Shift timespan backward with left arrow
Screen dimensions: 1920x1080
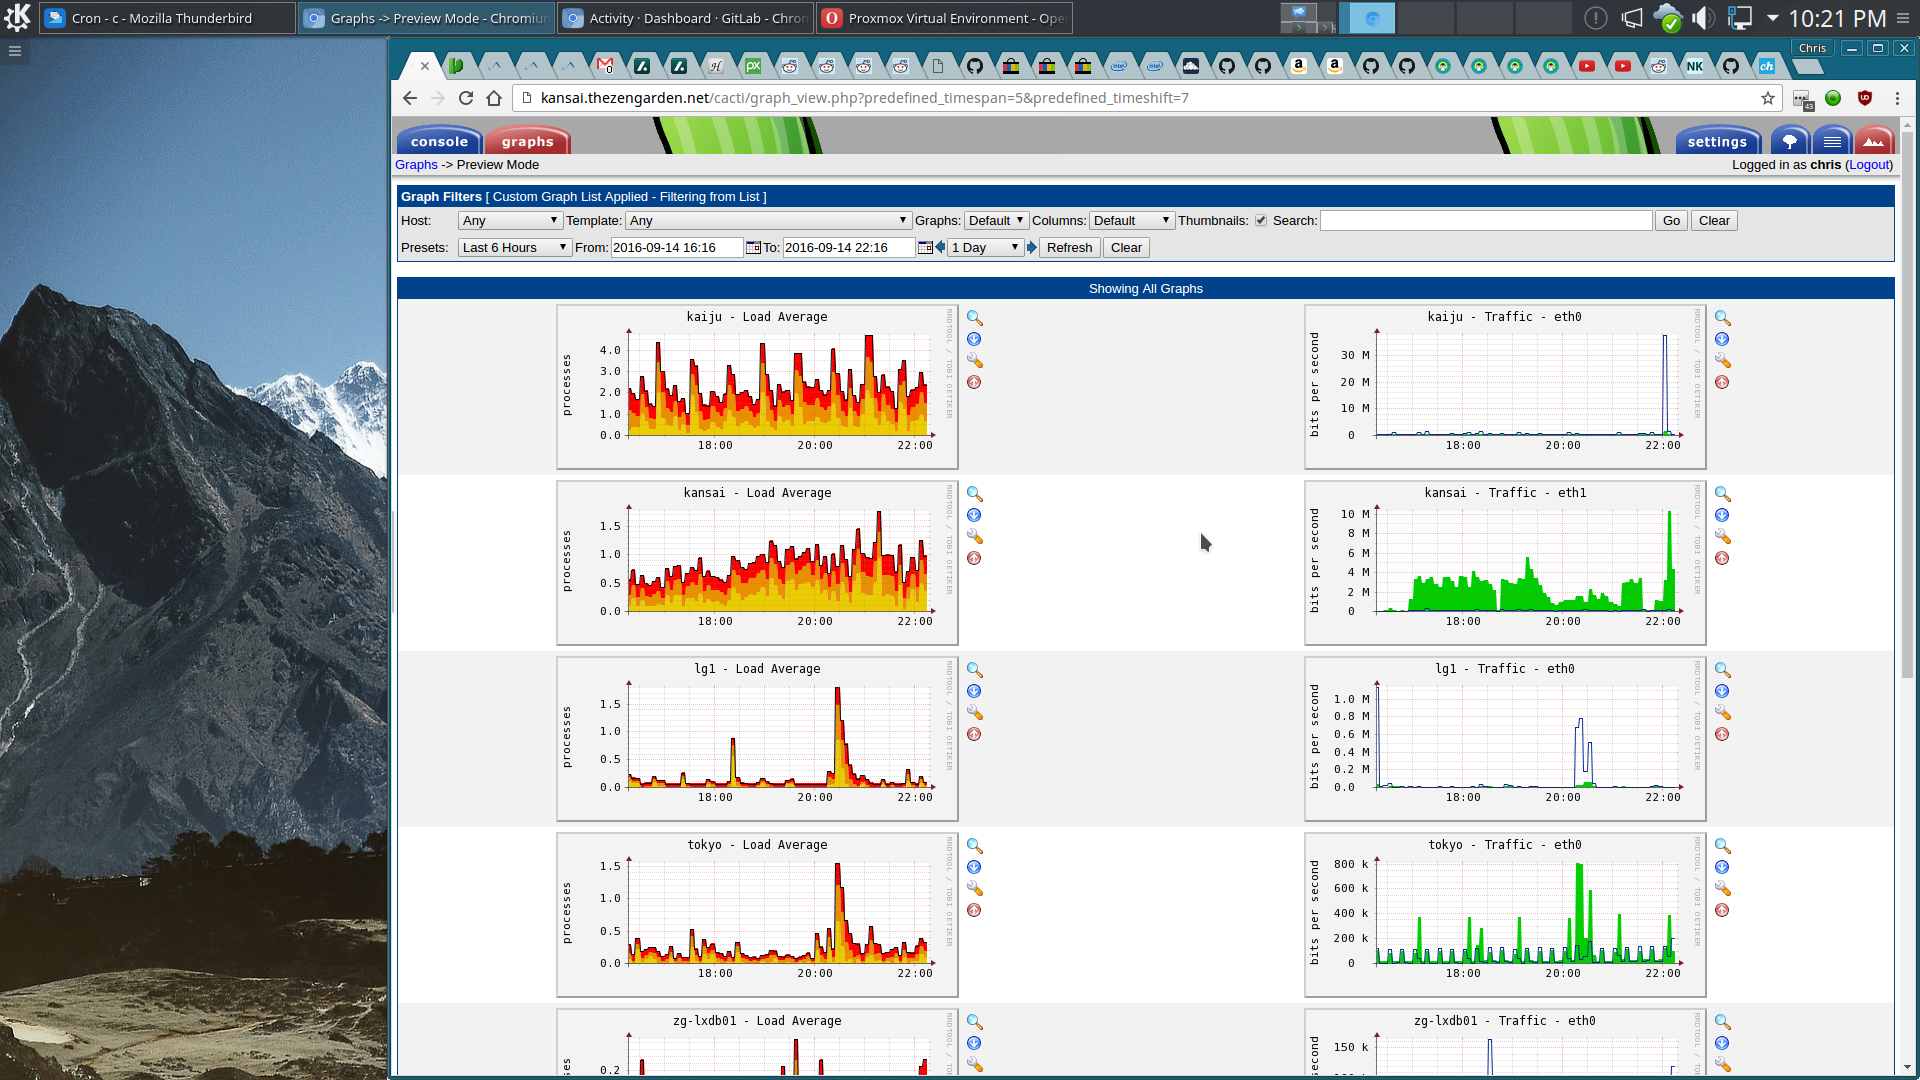tap(940, 247)
